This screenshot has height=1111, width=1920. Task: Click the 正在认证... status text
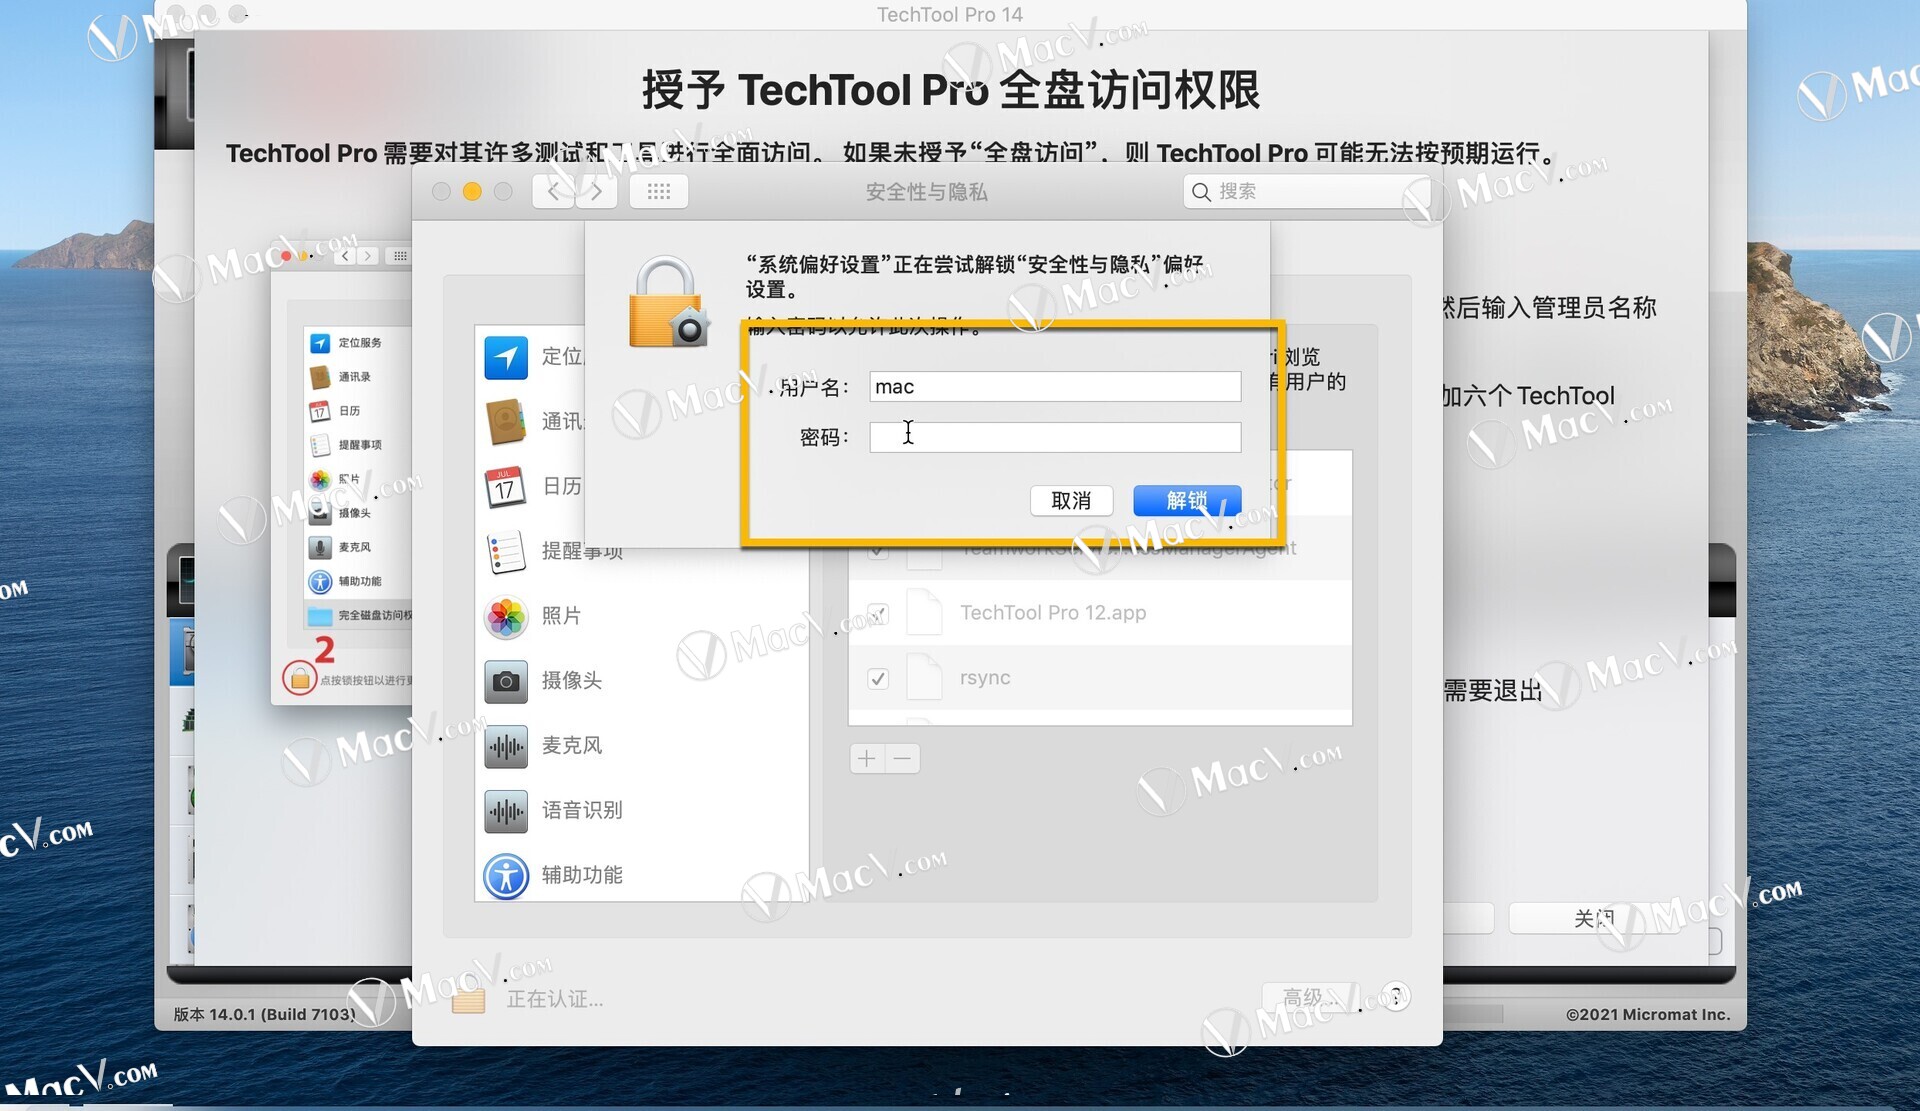tap(555, 999)
